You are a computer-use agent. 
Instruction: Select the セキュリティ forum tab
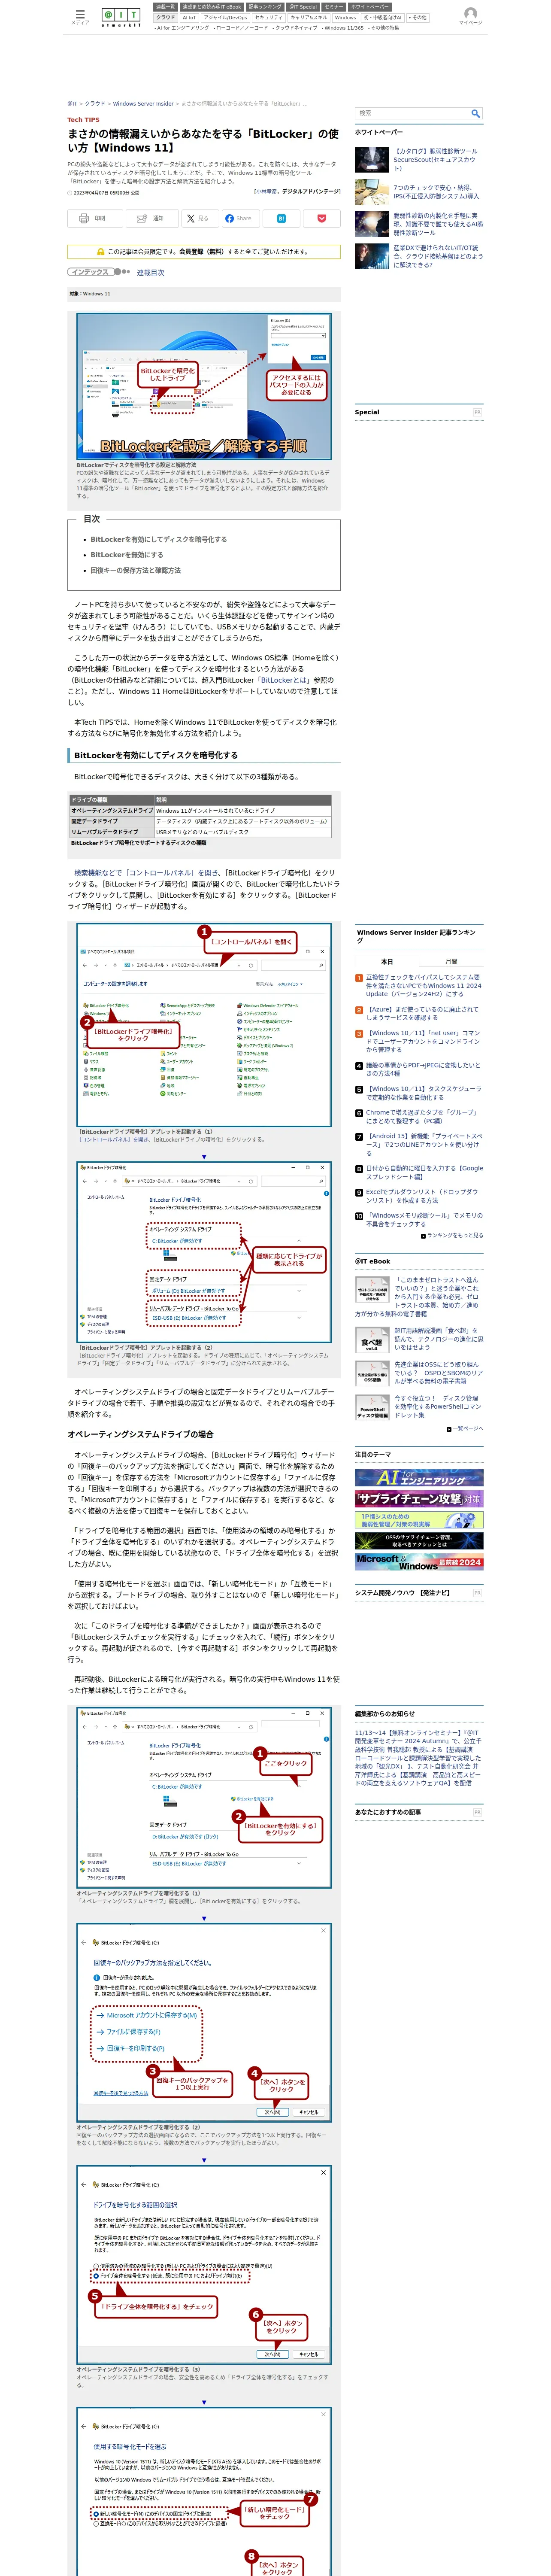click(x=269, y=17)
